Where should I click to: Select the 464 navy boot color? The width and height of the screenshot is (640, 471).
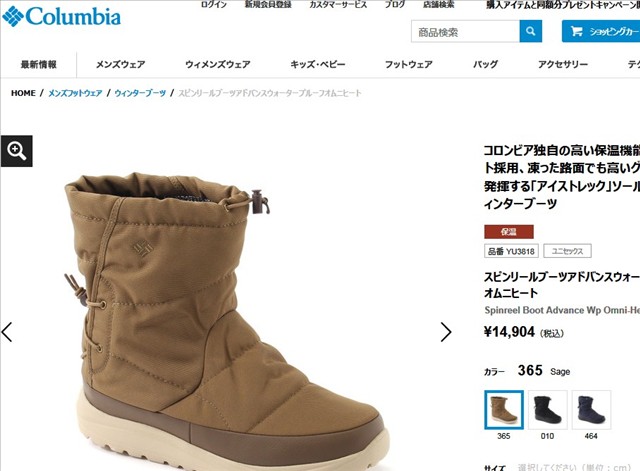point(591,410)
